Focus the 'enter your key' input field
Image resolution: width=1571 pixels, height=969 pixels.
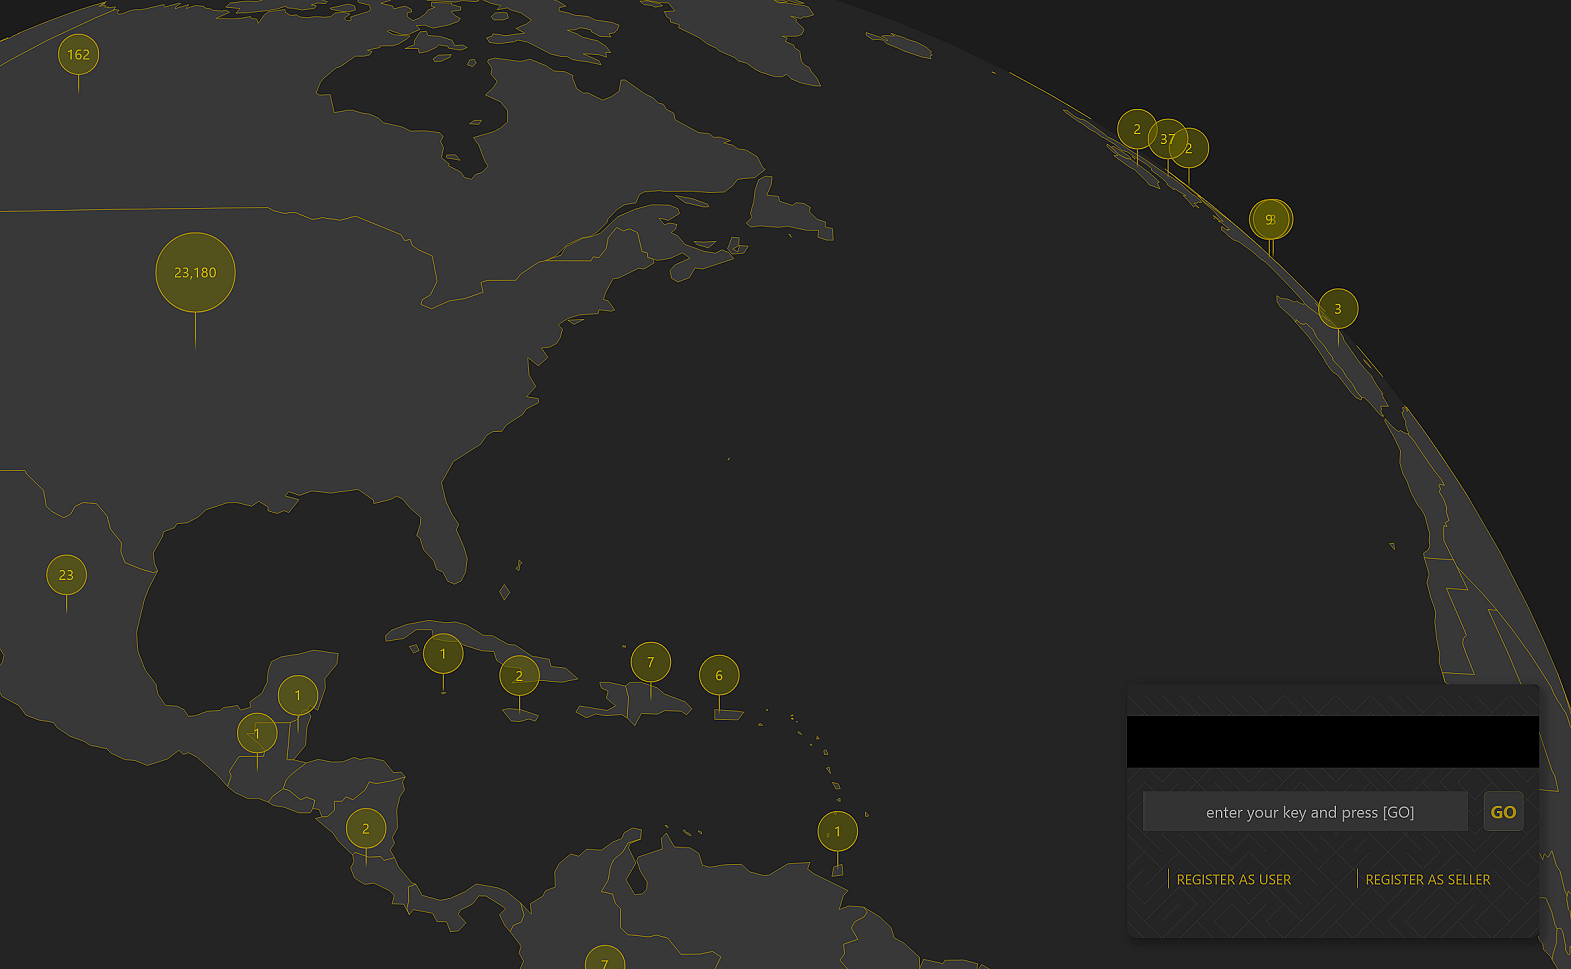[1305, 812]
